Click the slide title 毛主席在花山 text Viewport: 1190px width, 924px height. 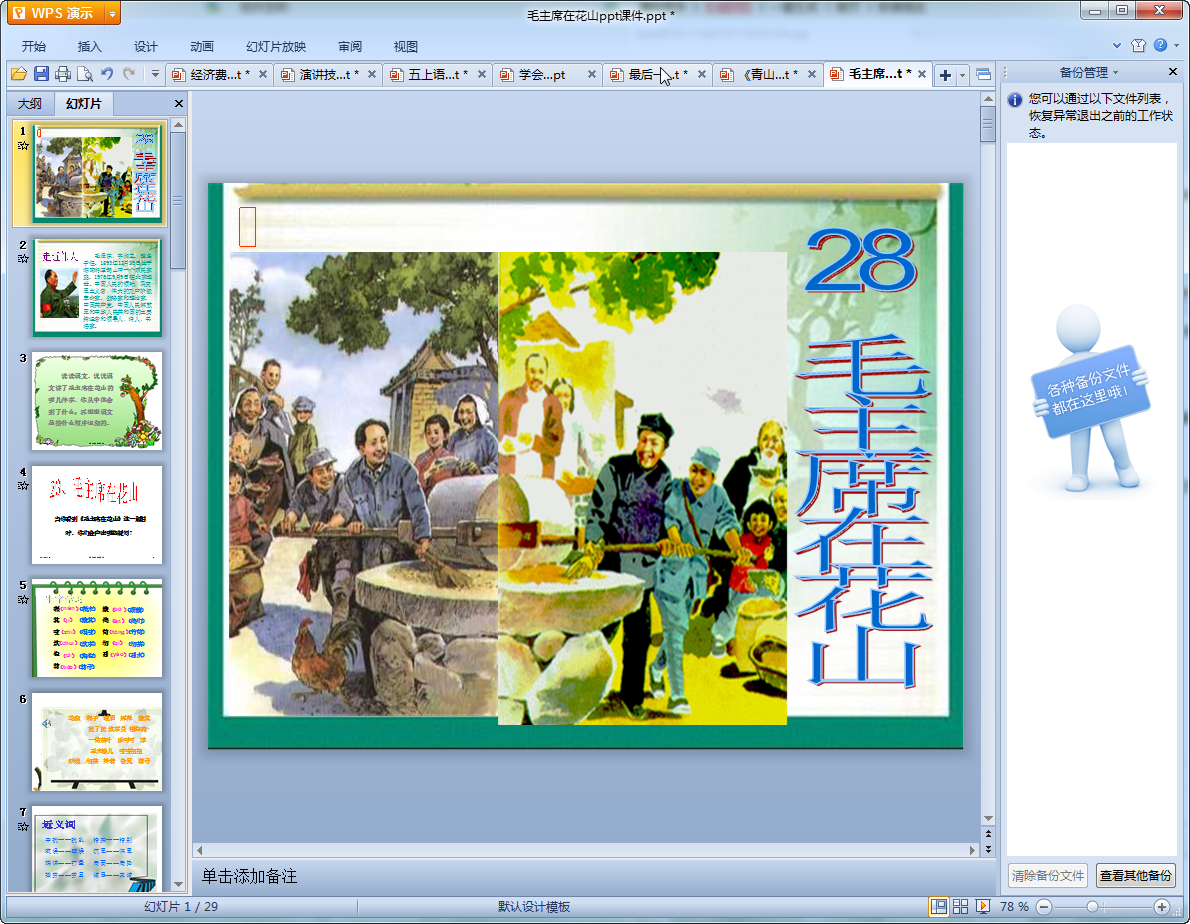(863, 512)
